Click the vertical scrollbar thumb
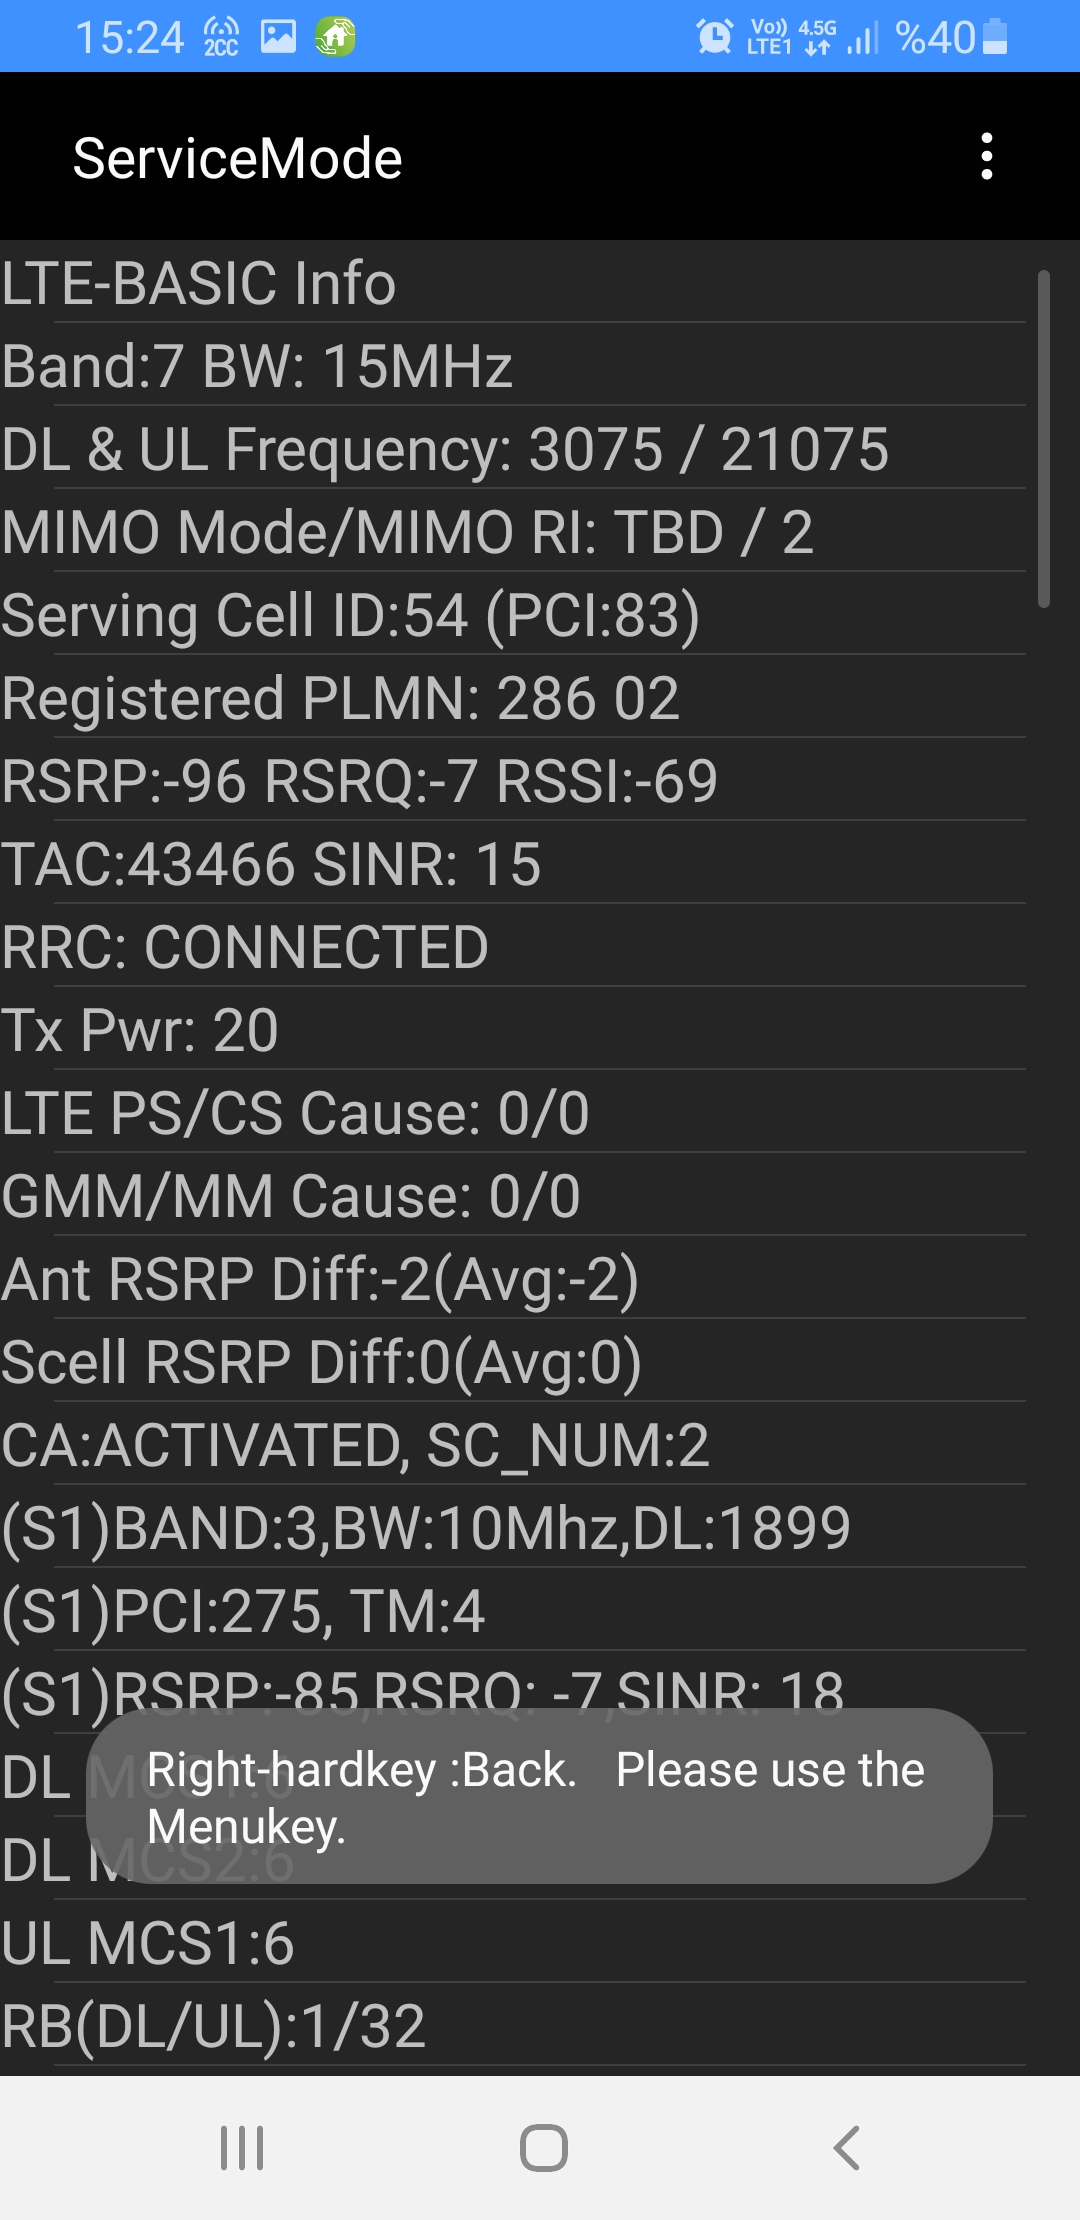Viewport: 1080px width, 2220px height. pos(1044,438)
